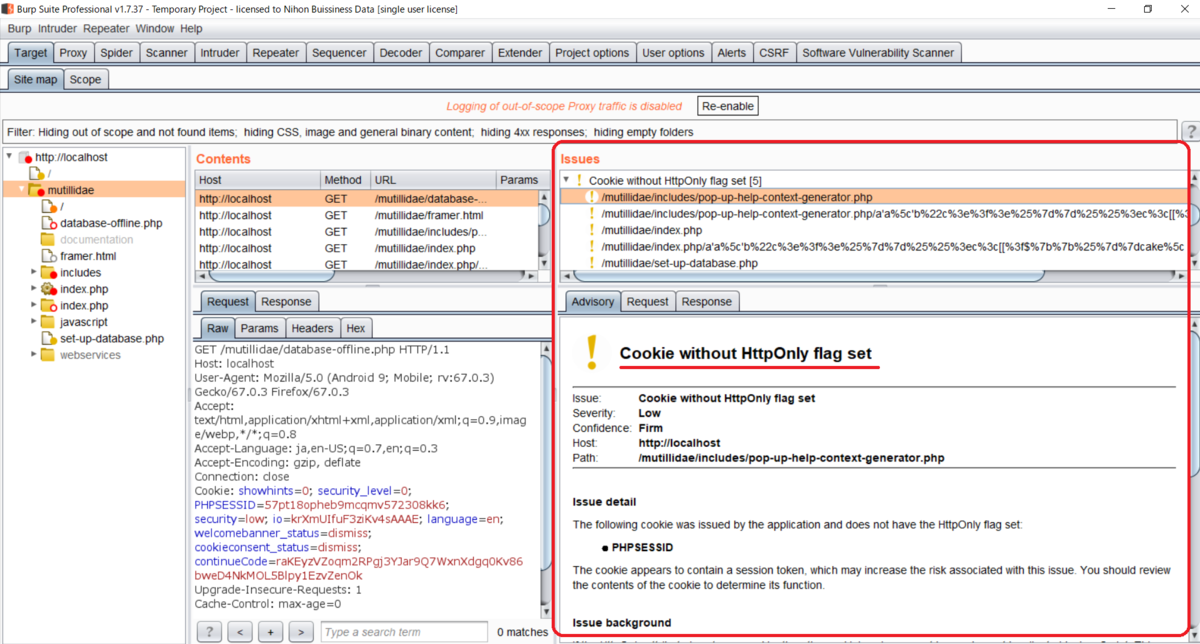Open the Alerts tab
Image resolution: width=1200 pixels, height=644 pixels.
[732, 53]
